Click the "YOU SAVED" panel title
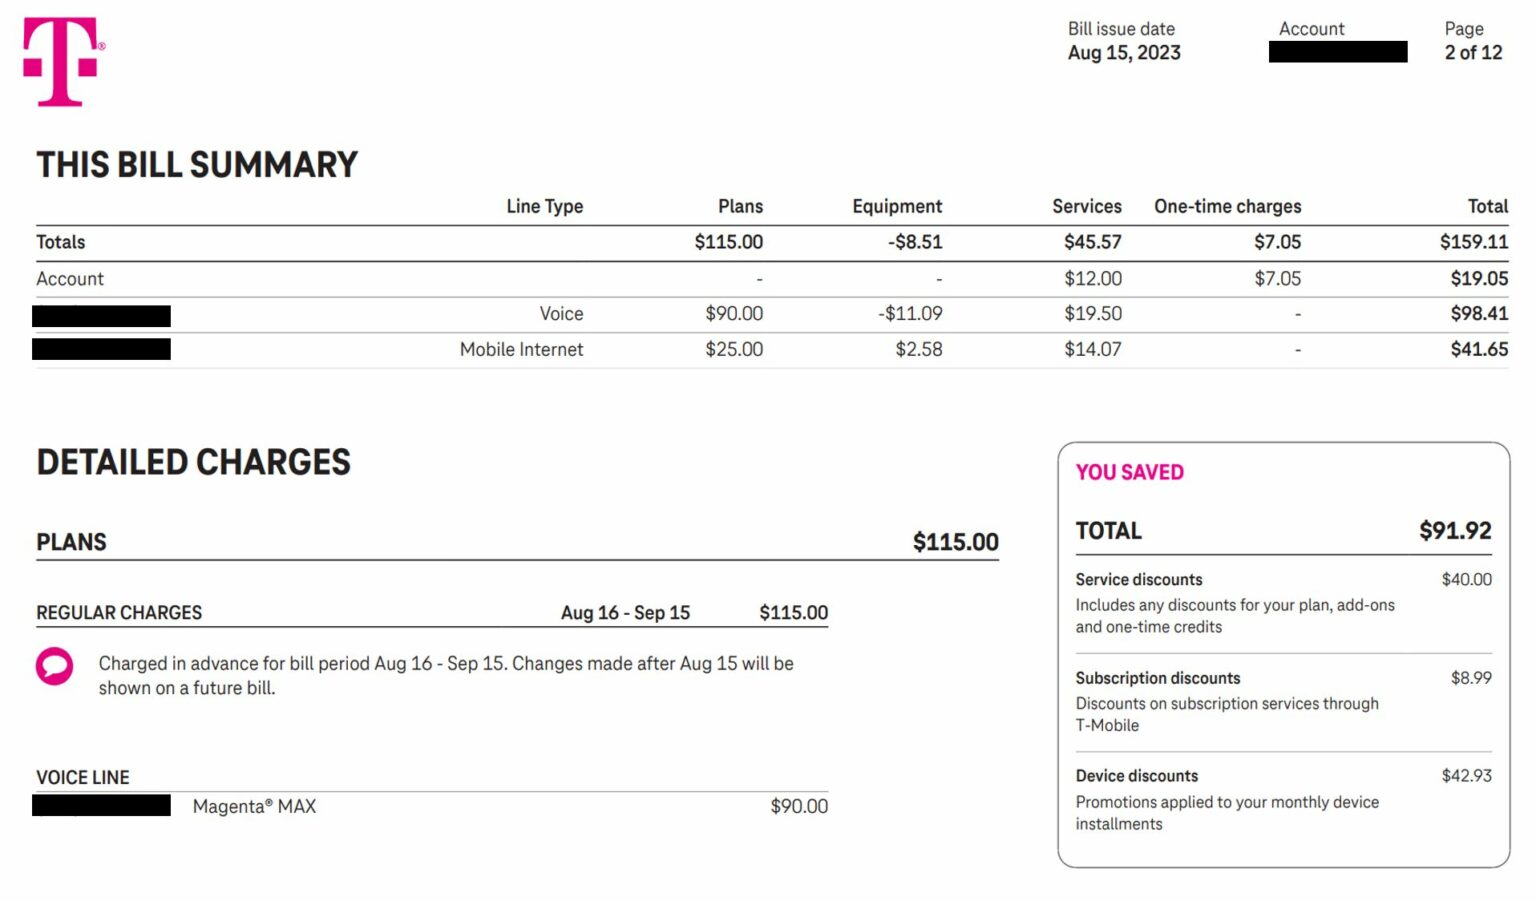The width and height of the screenshot is (1536, 901). pyautogui.click(x=1129, y=472)
